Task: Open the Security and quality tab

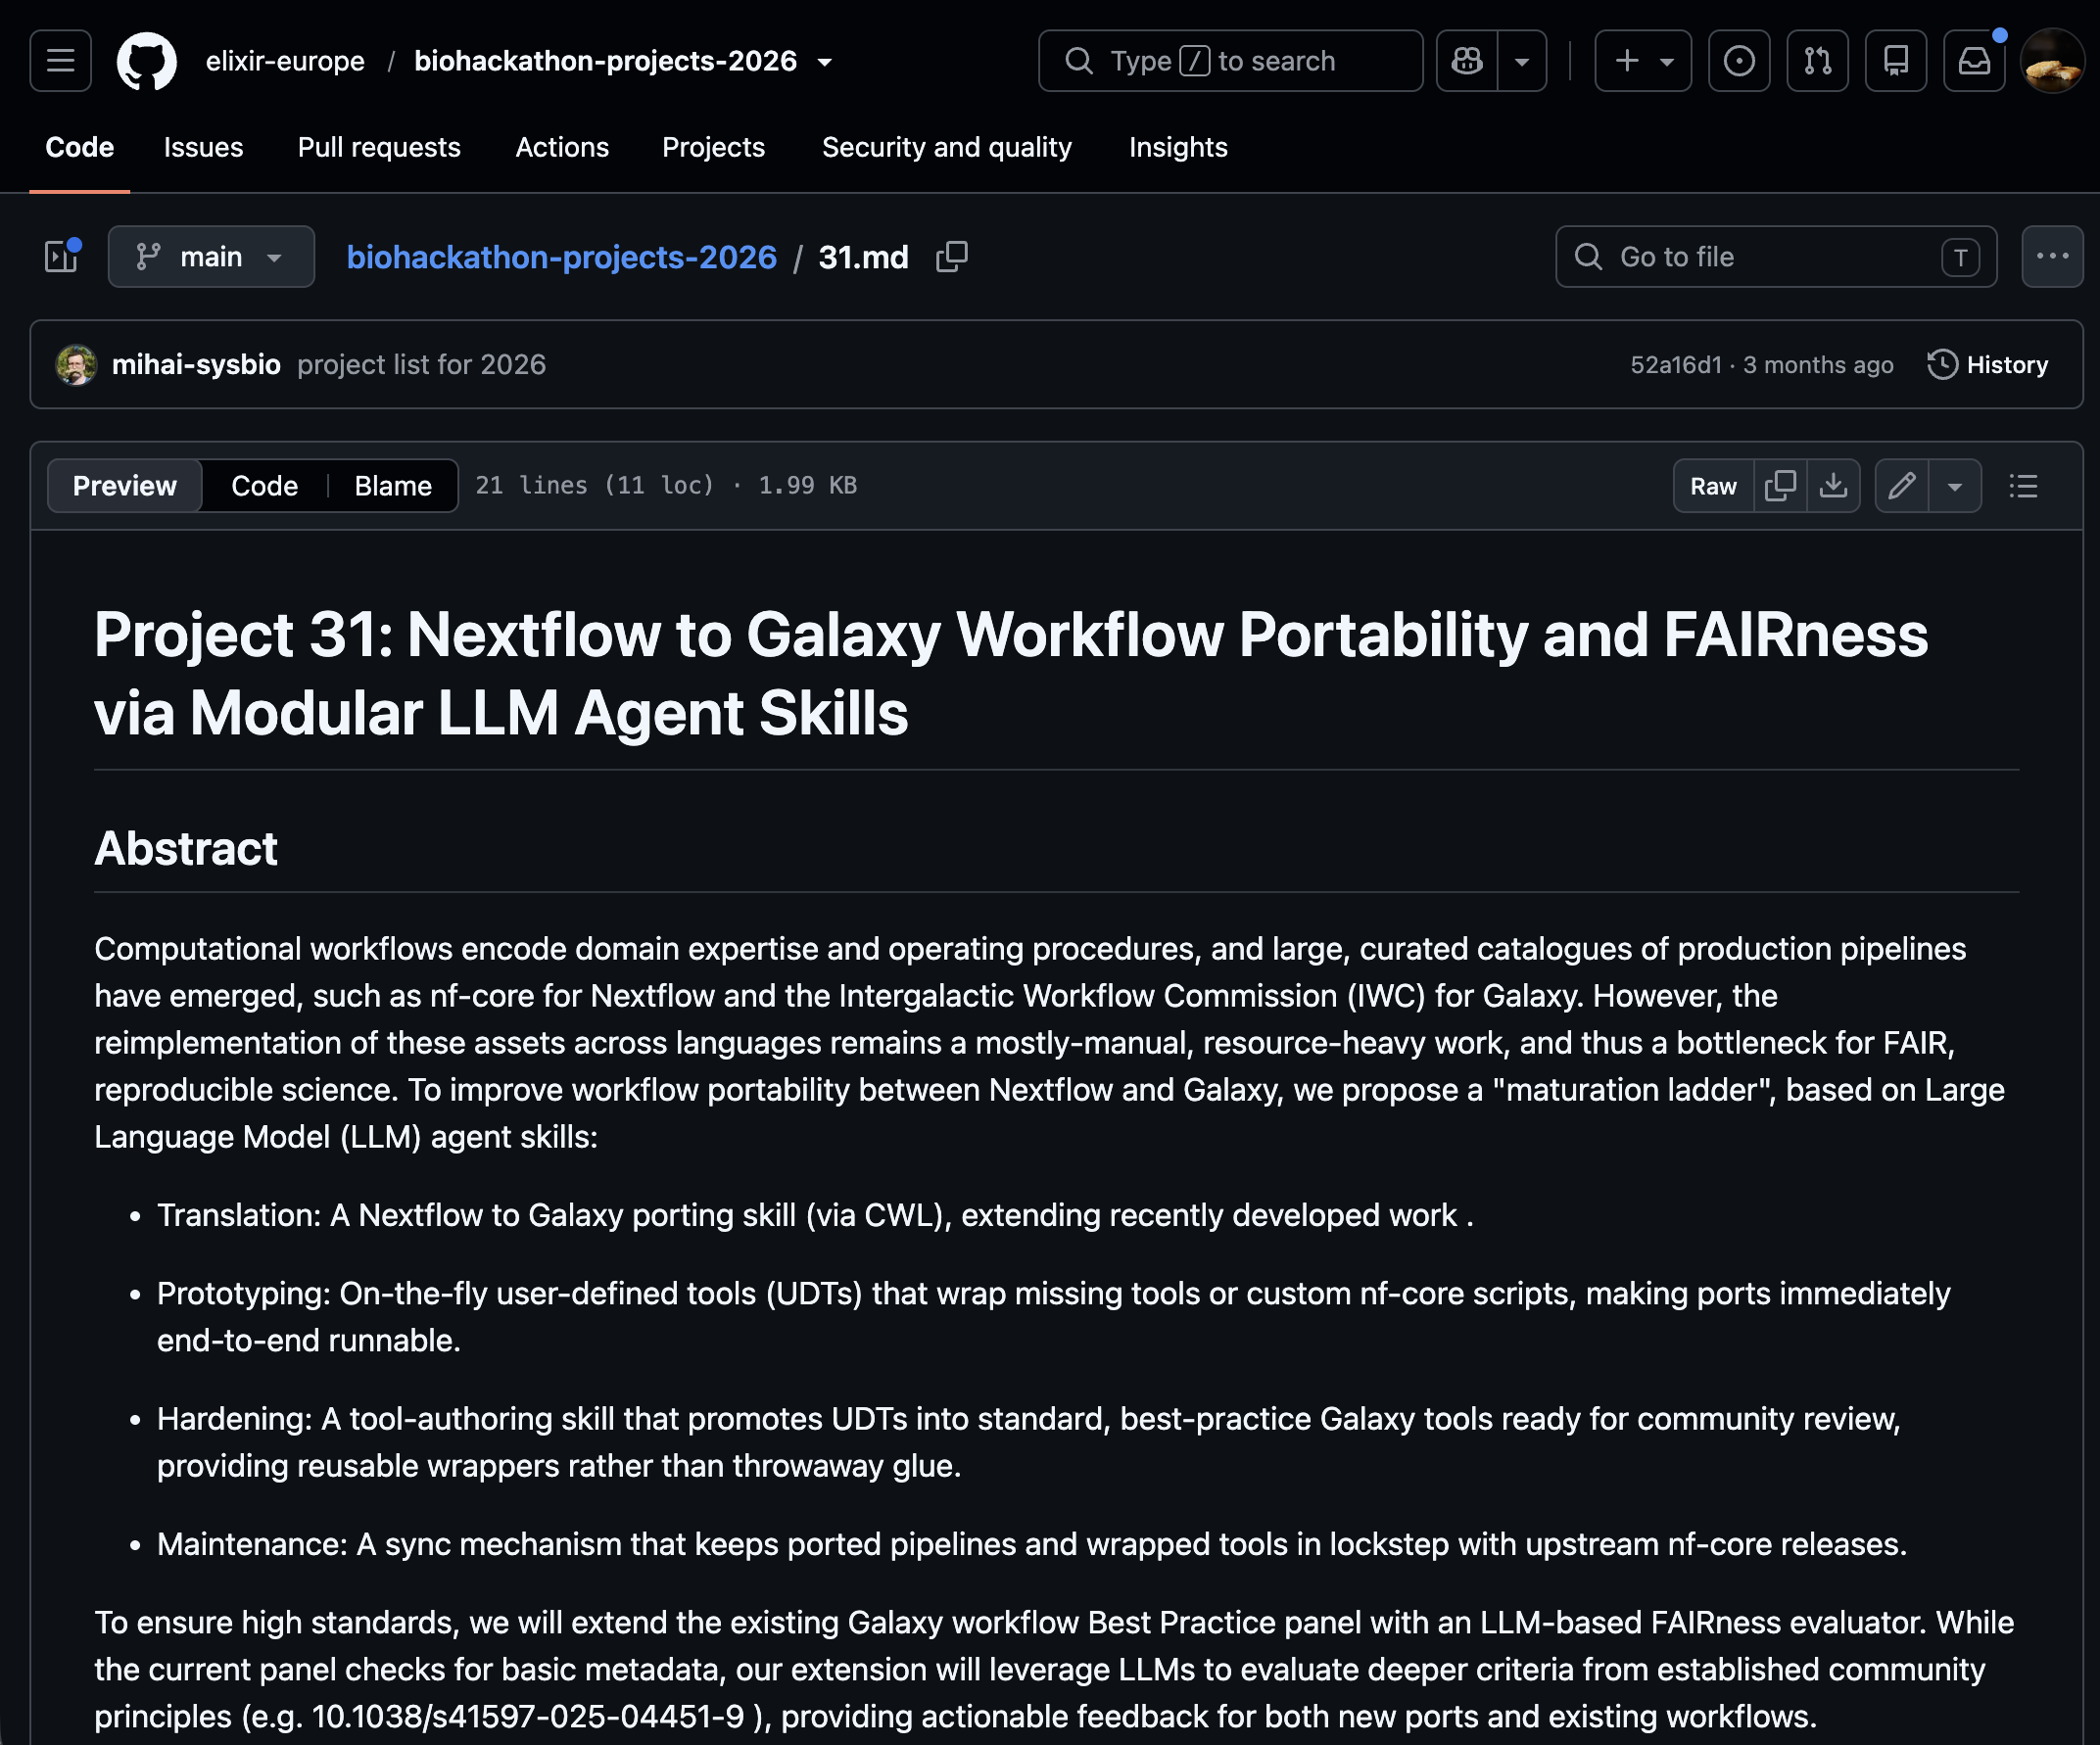Action: coord(946,147)
